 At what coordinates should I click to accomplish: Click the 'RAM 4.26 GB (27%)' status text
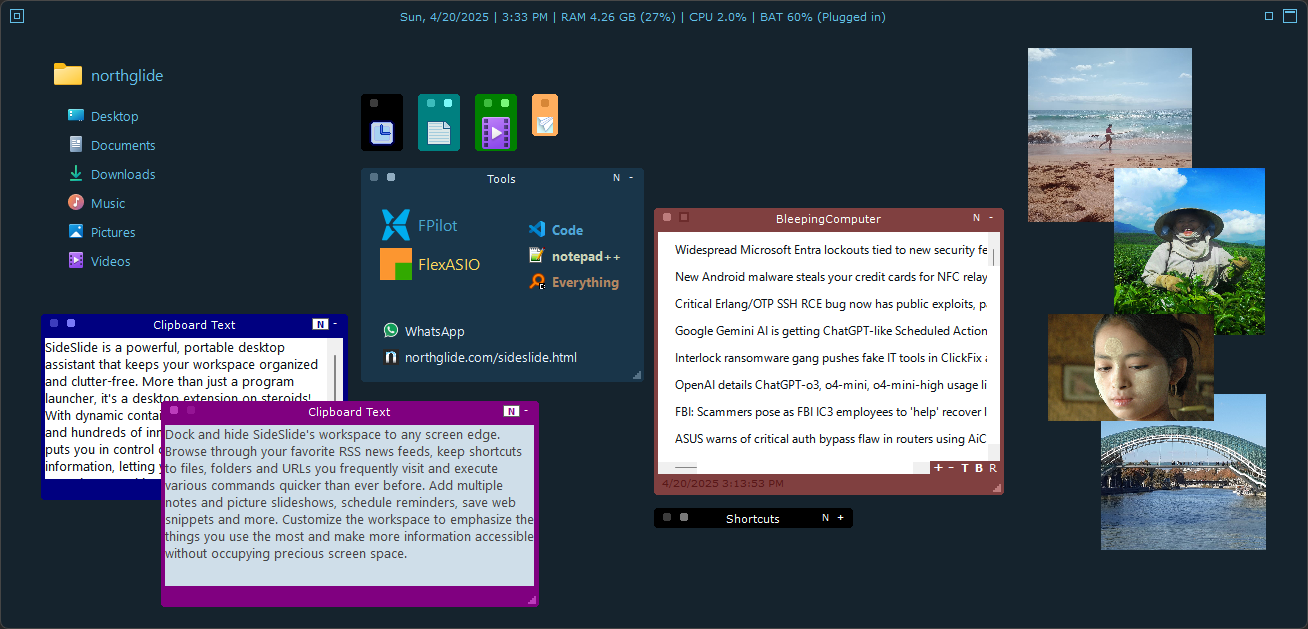coord(618,17)
